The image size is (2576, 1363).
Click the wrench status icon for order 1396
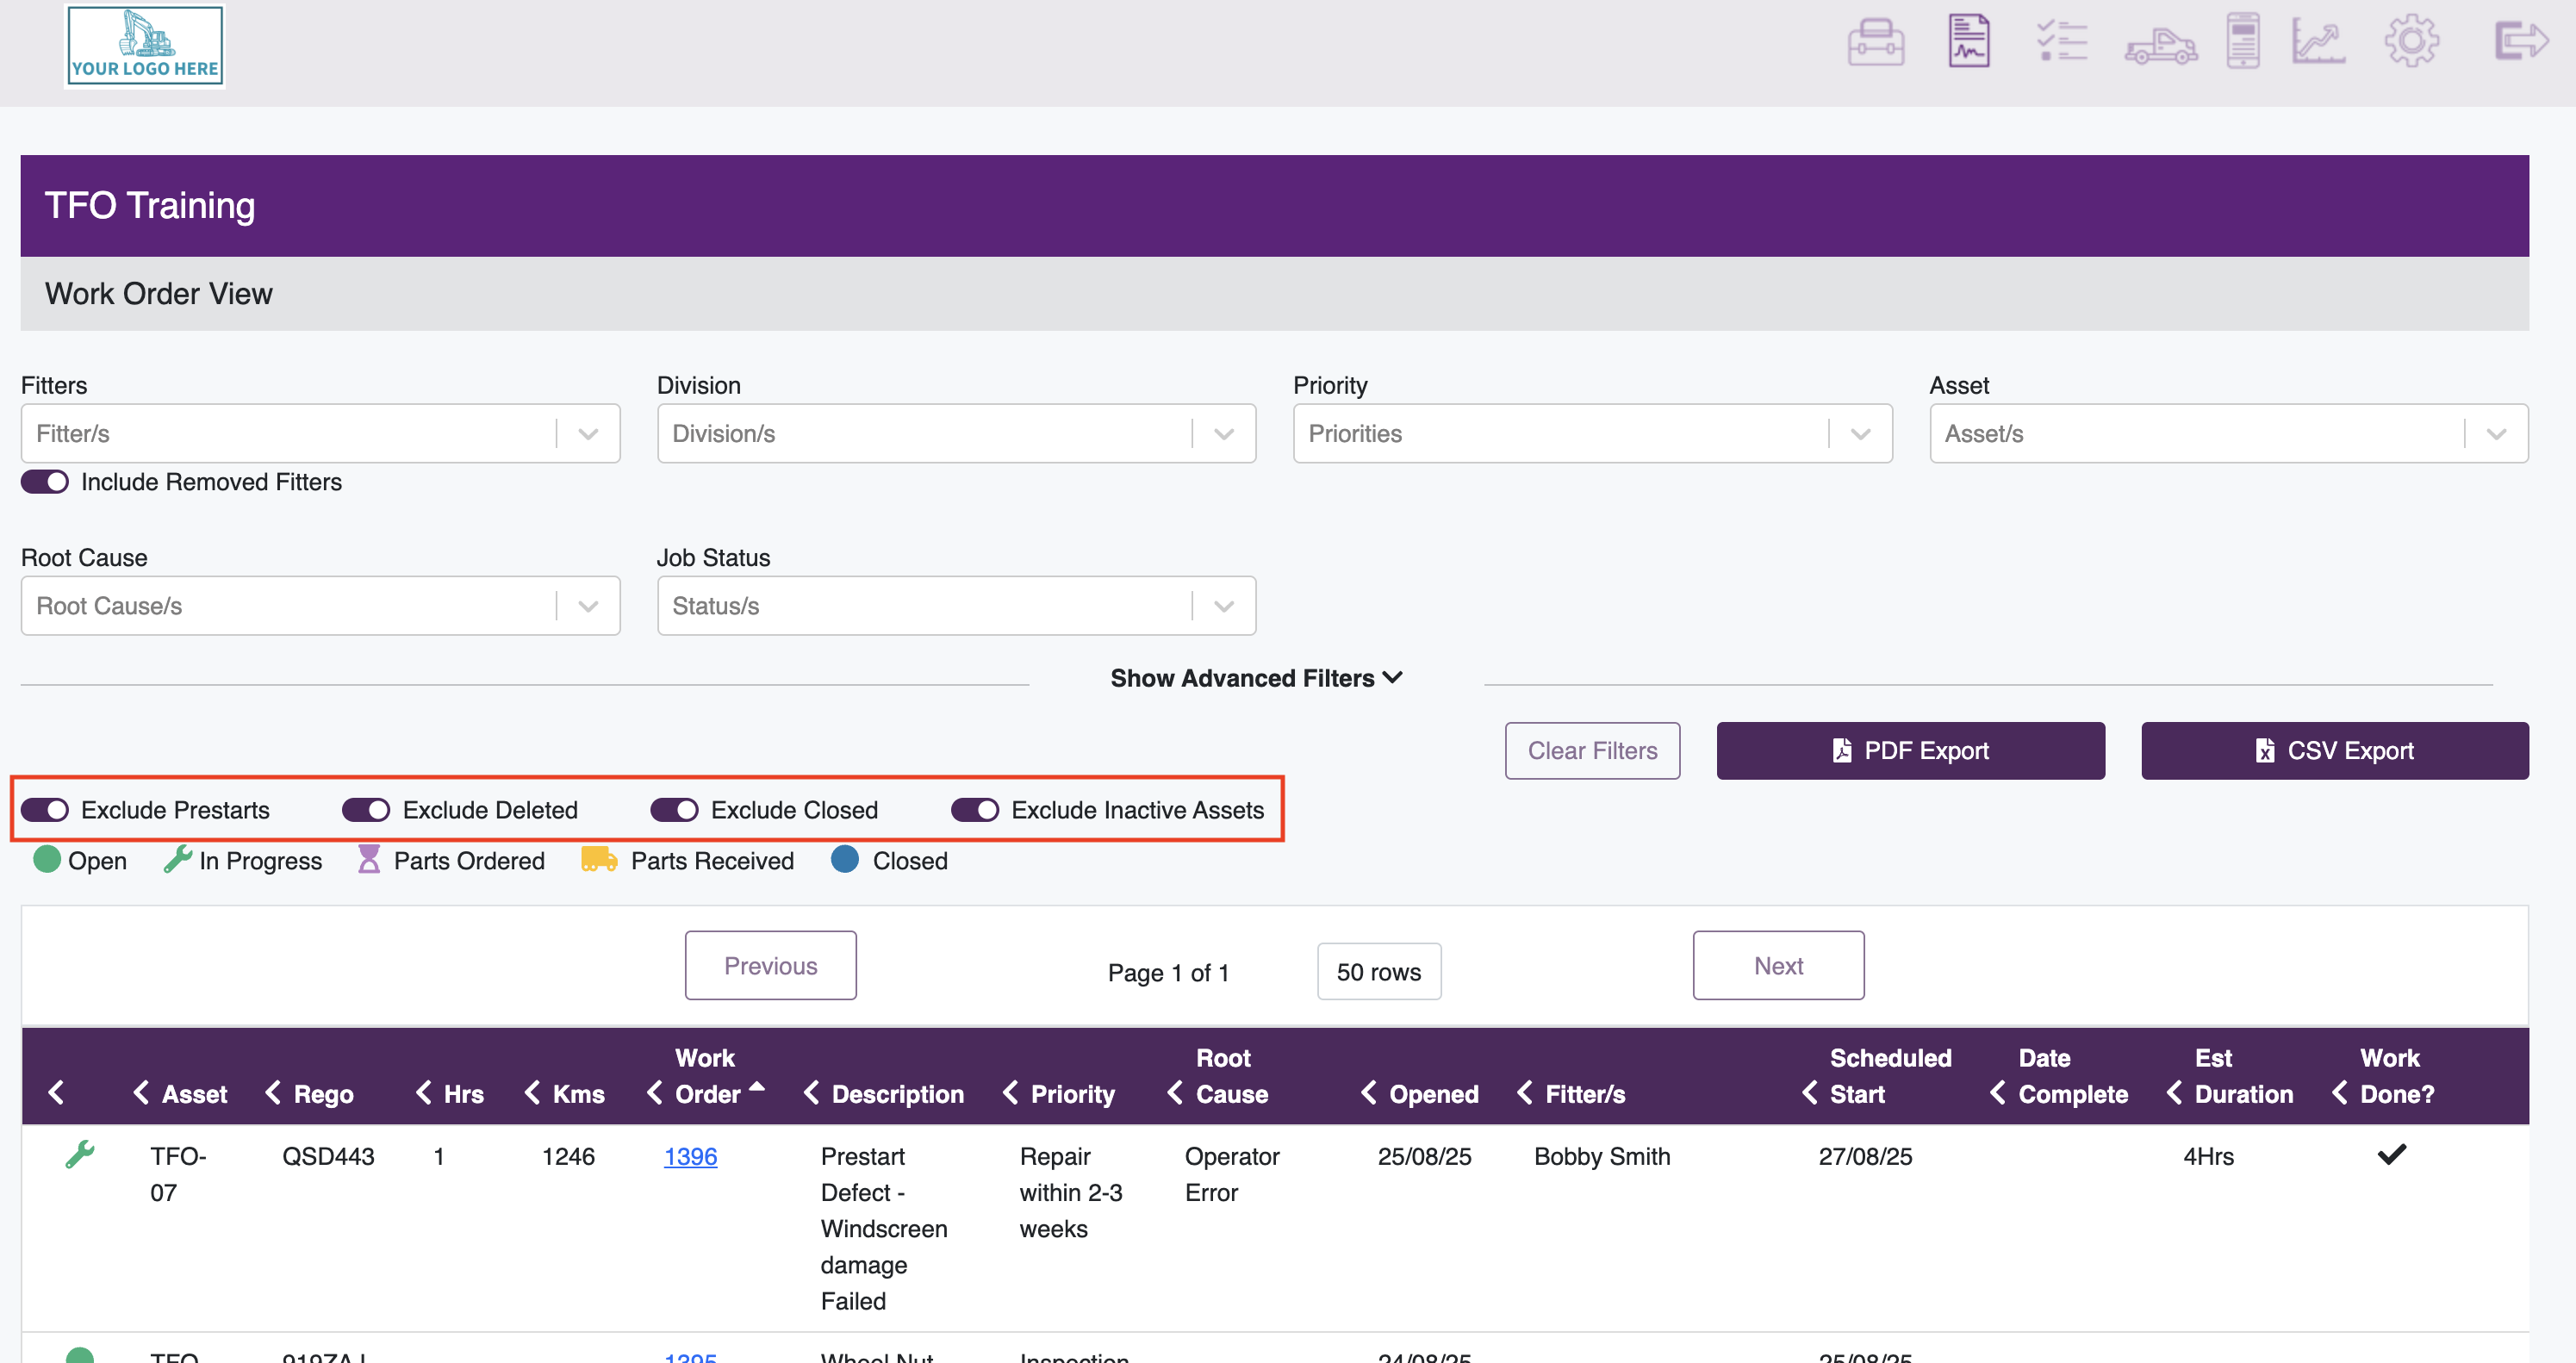[x=80, y=1155]
